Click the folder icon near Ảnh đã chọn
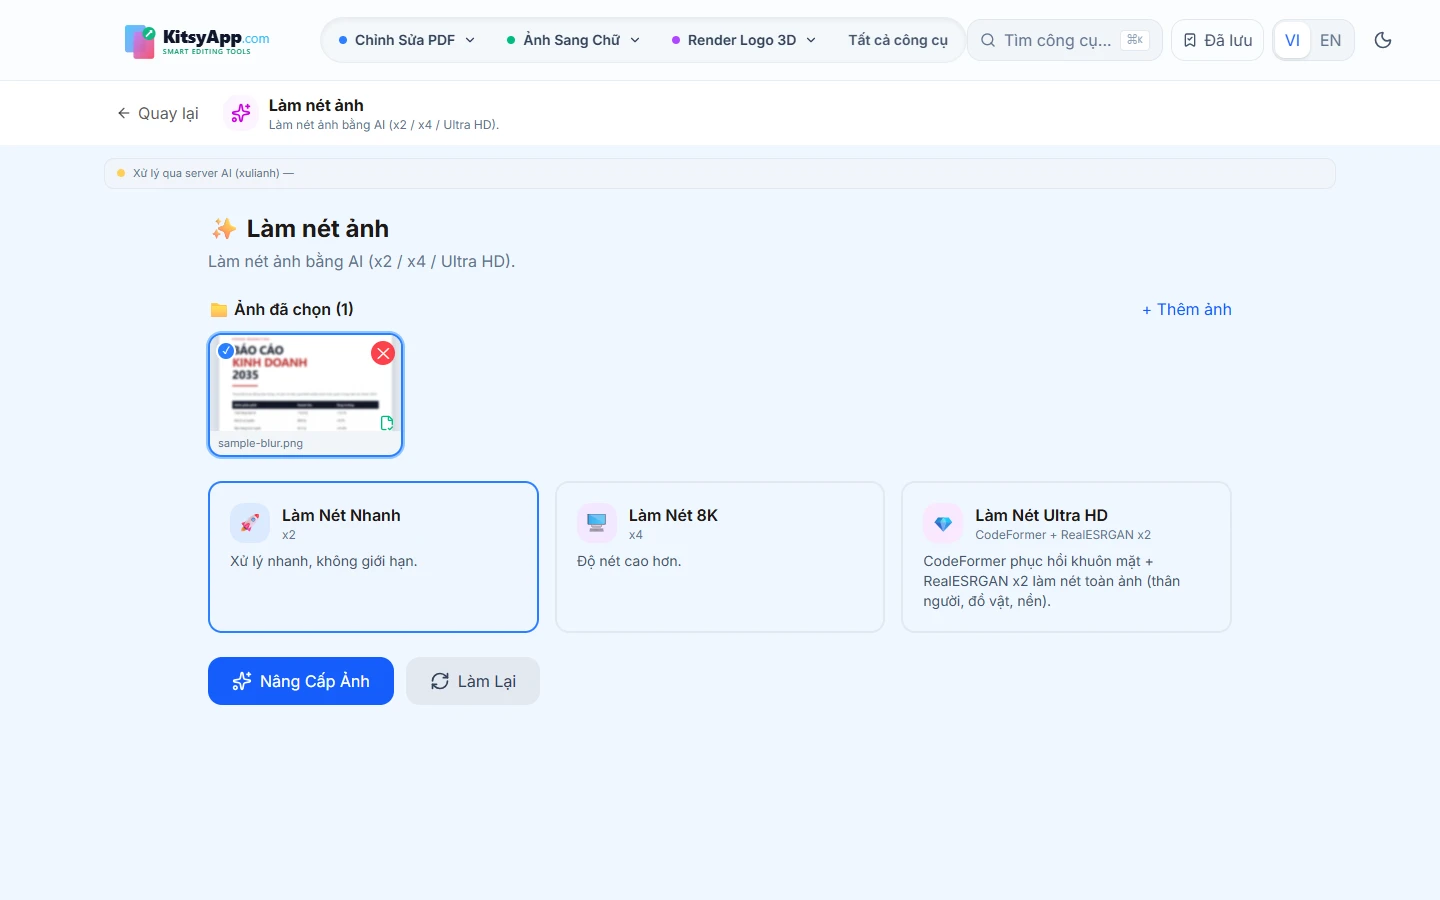The height and width of the screenshot is (900, 1440). click(219, 310)
